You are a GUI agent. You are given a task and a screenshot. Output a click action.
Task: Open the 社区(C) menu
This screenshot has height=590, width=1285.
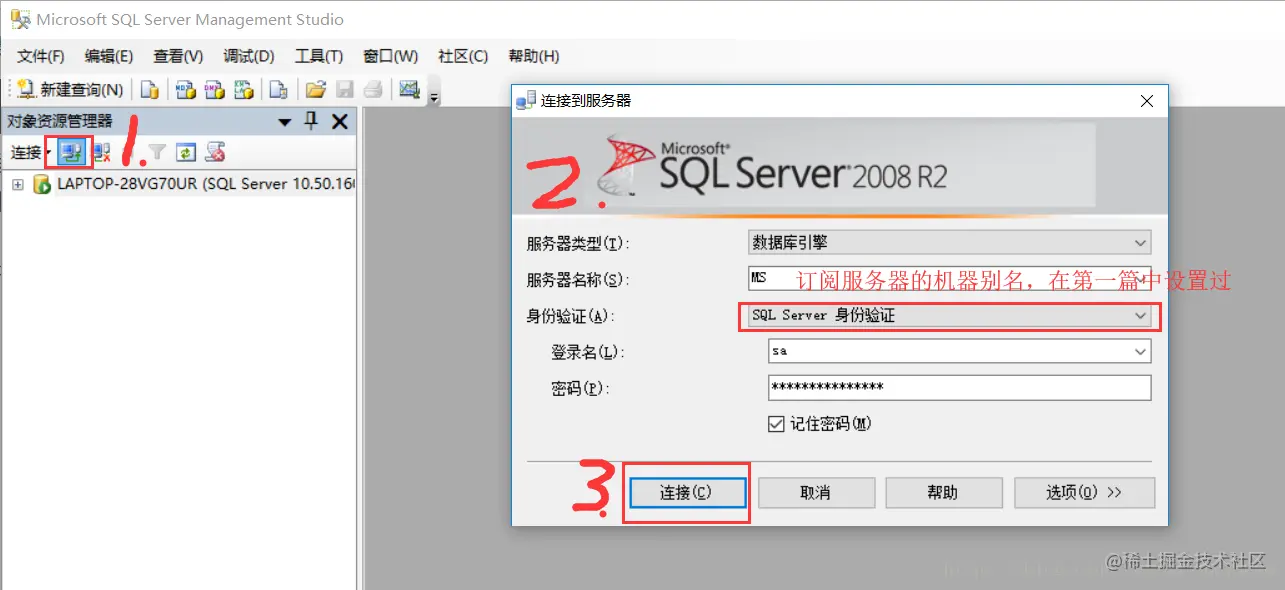[463, 56]
